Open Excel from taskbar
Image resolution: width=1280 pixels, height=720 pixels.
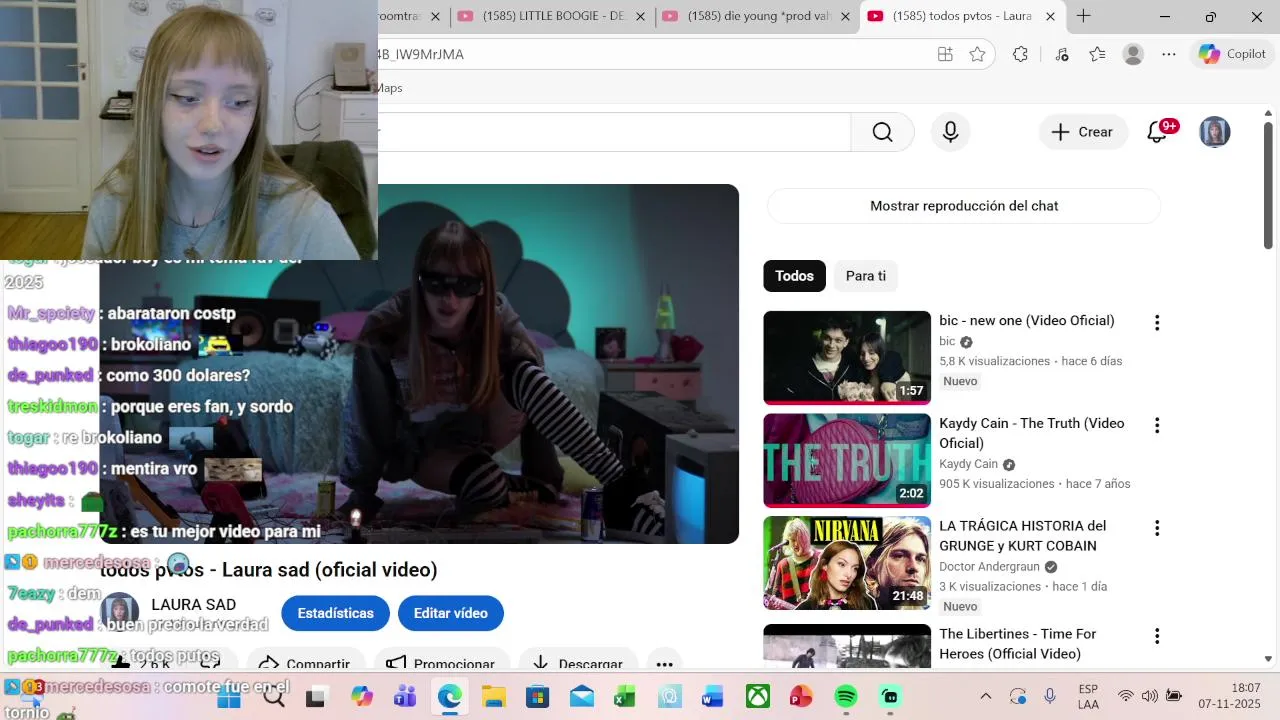625,696
